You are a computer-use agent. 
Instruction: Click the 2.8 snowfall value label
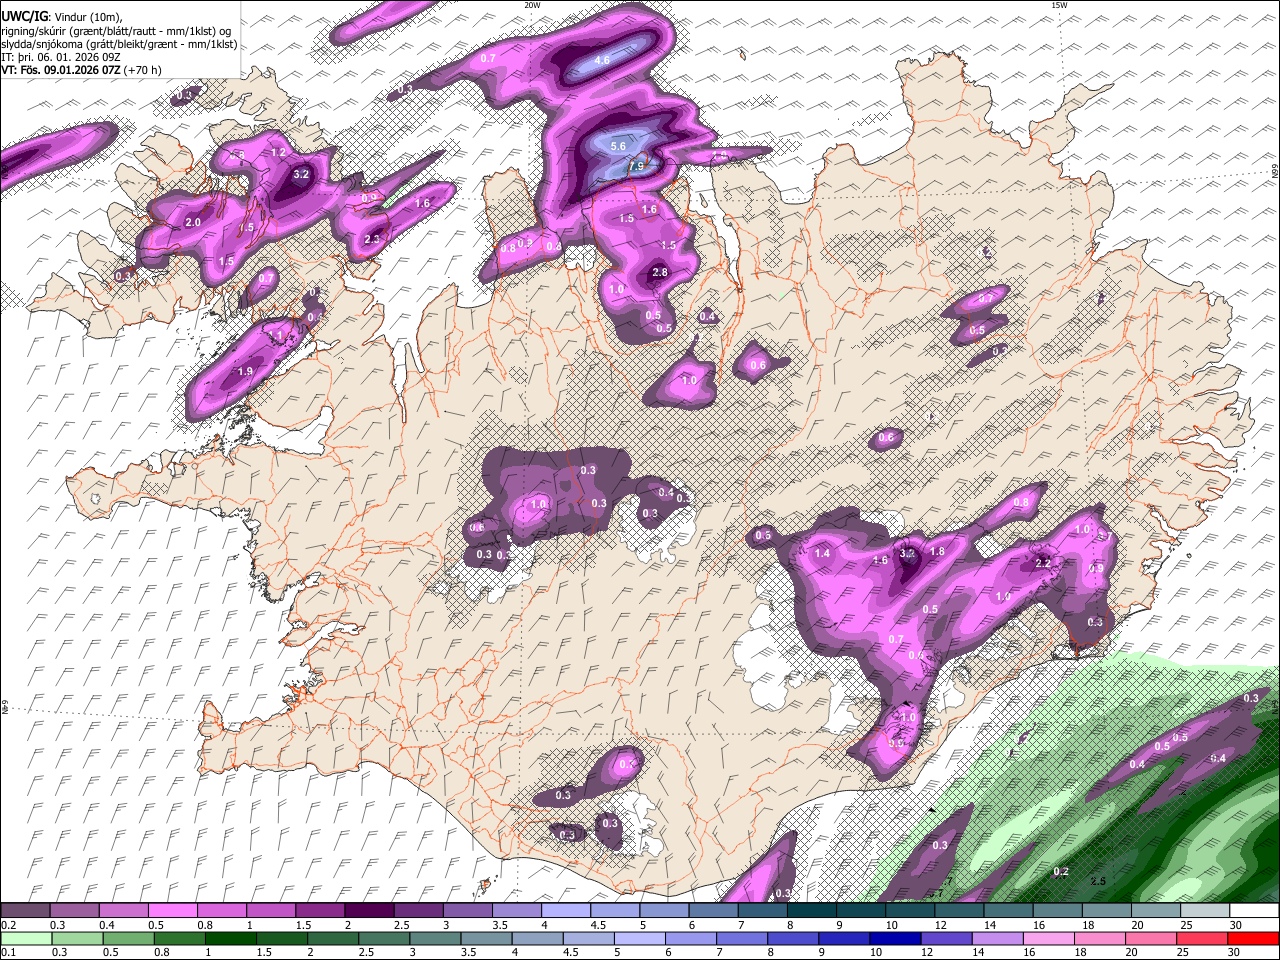(659, 272)
